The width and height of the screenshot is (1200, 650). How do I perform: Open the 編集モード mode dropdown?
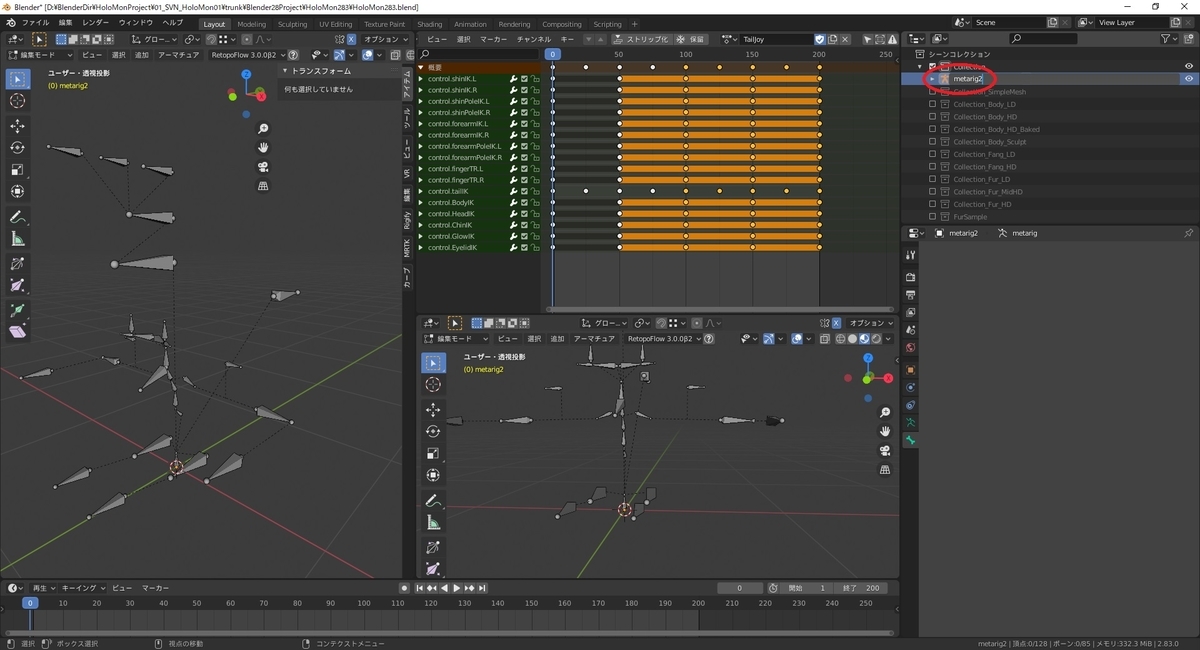pyautogui.click(x=40, y=55)
